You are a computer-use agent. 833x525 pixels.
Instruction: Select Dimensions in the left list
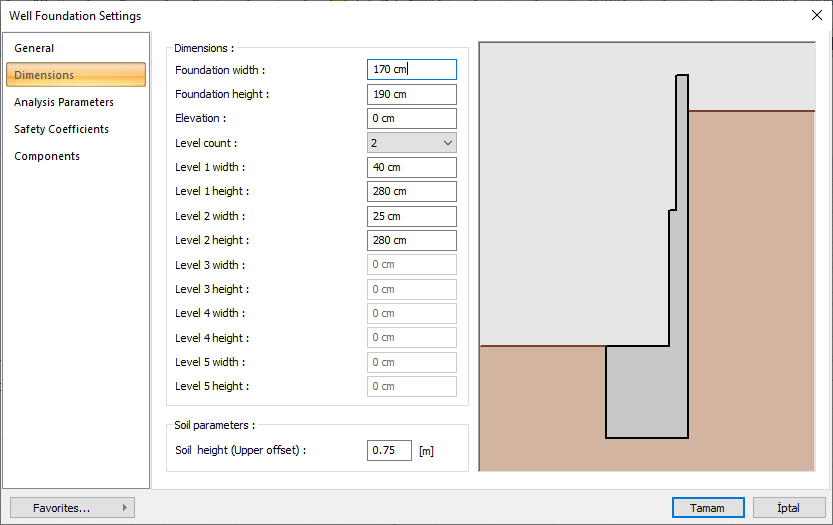(x=75, y=75)
